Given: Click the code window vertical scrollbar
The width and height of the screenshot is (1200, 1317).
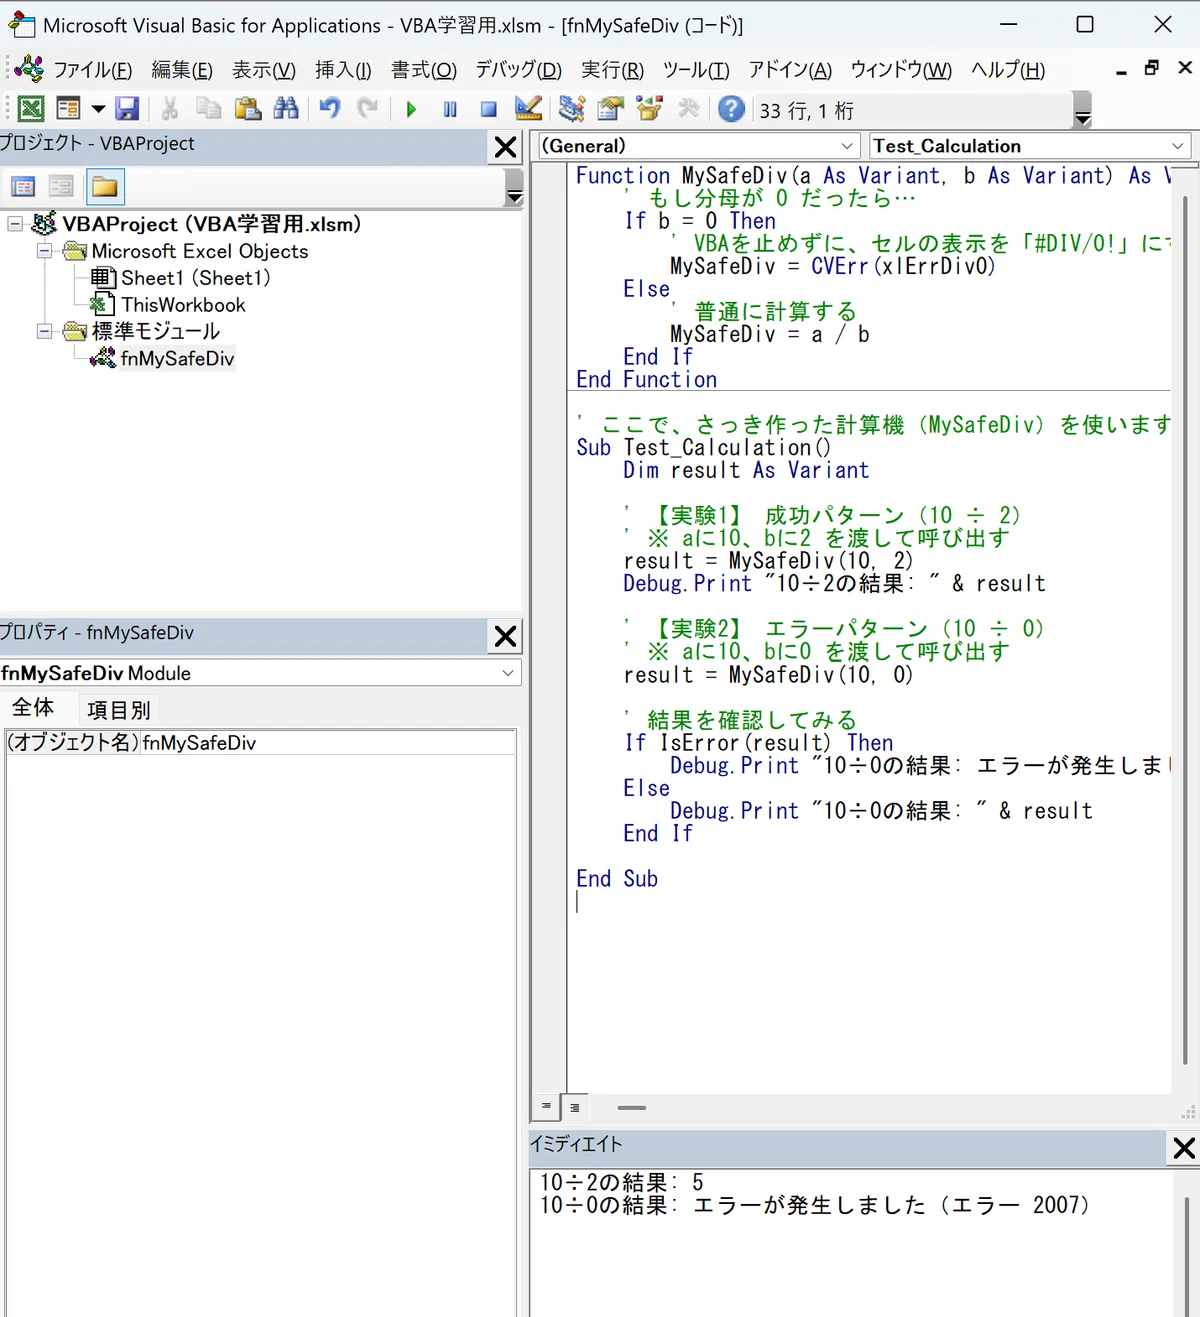Looking at the screenshot, I should (1185, 630).
